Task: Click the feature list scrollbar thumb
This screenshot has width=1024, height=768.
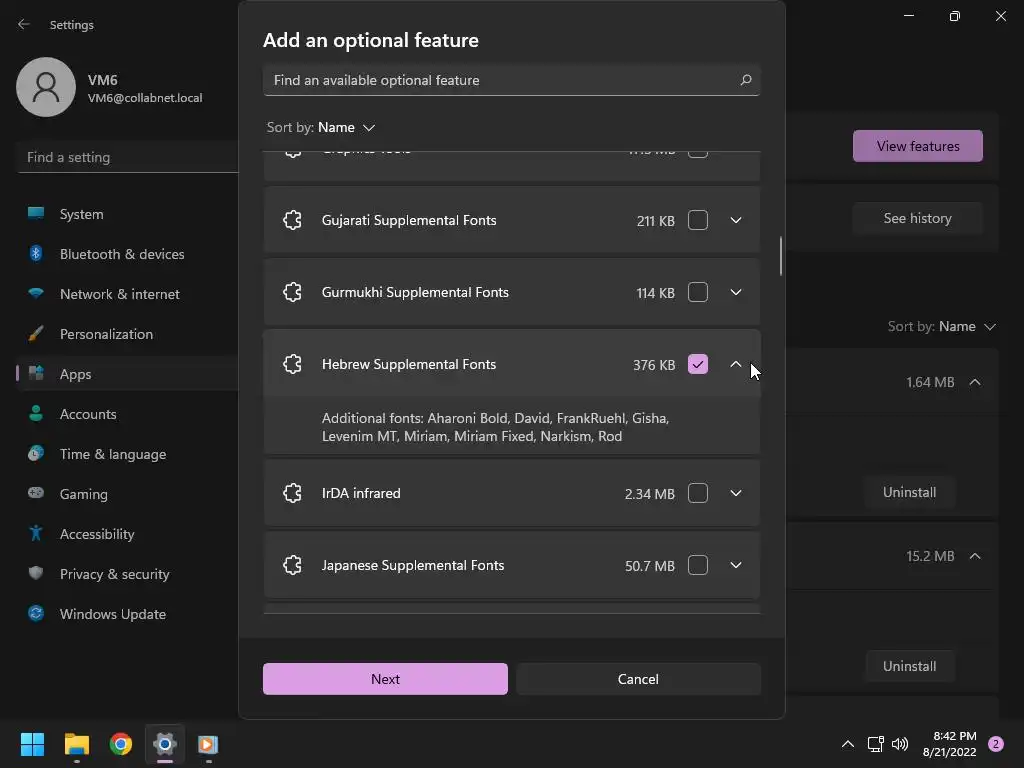Action: [780, 256]
